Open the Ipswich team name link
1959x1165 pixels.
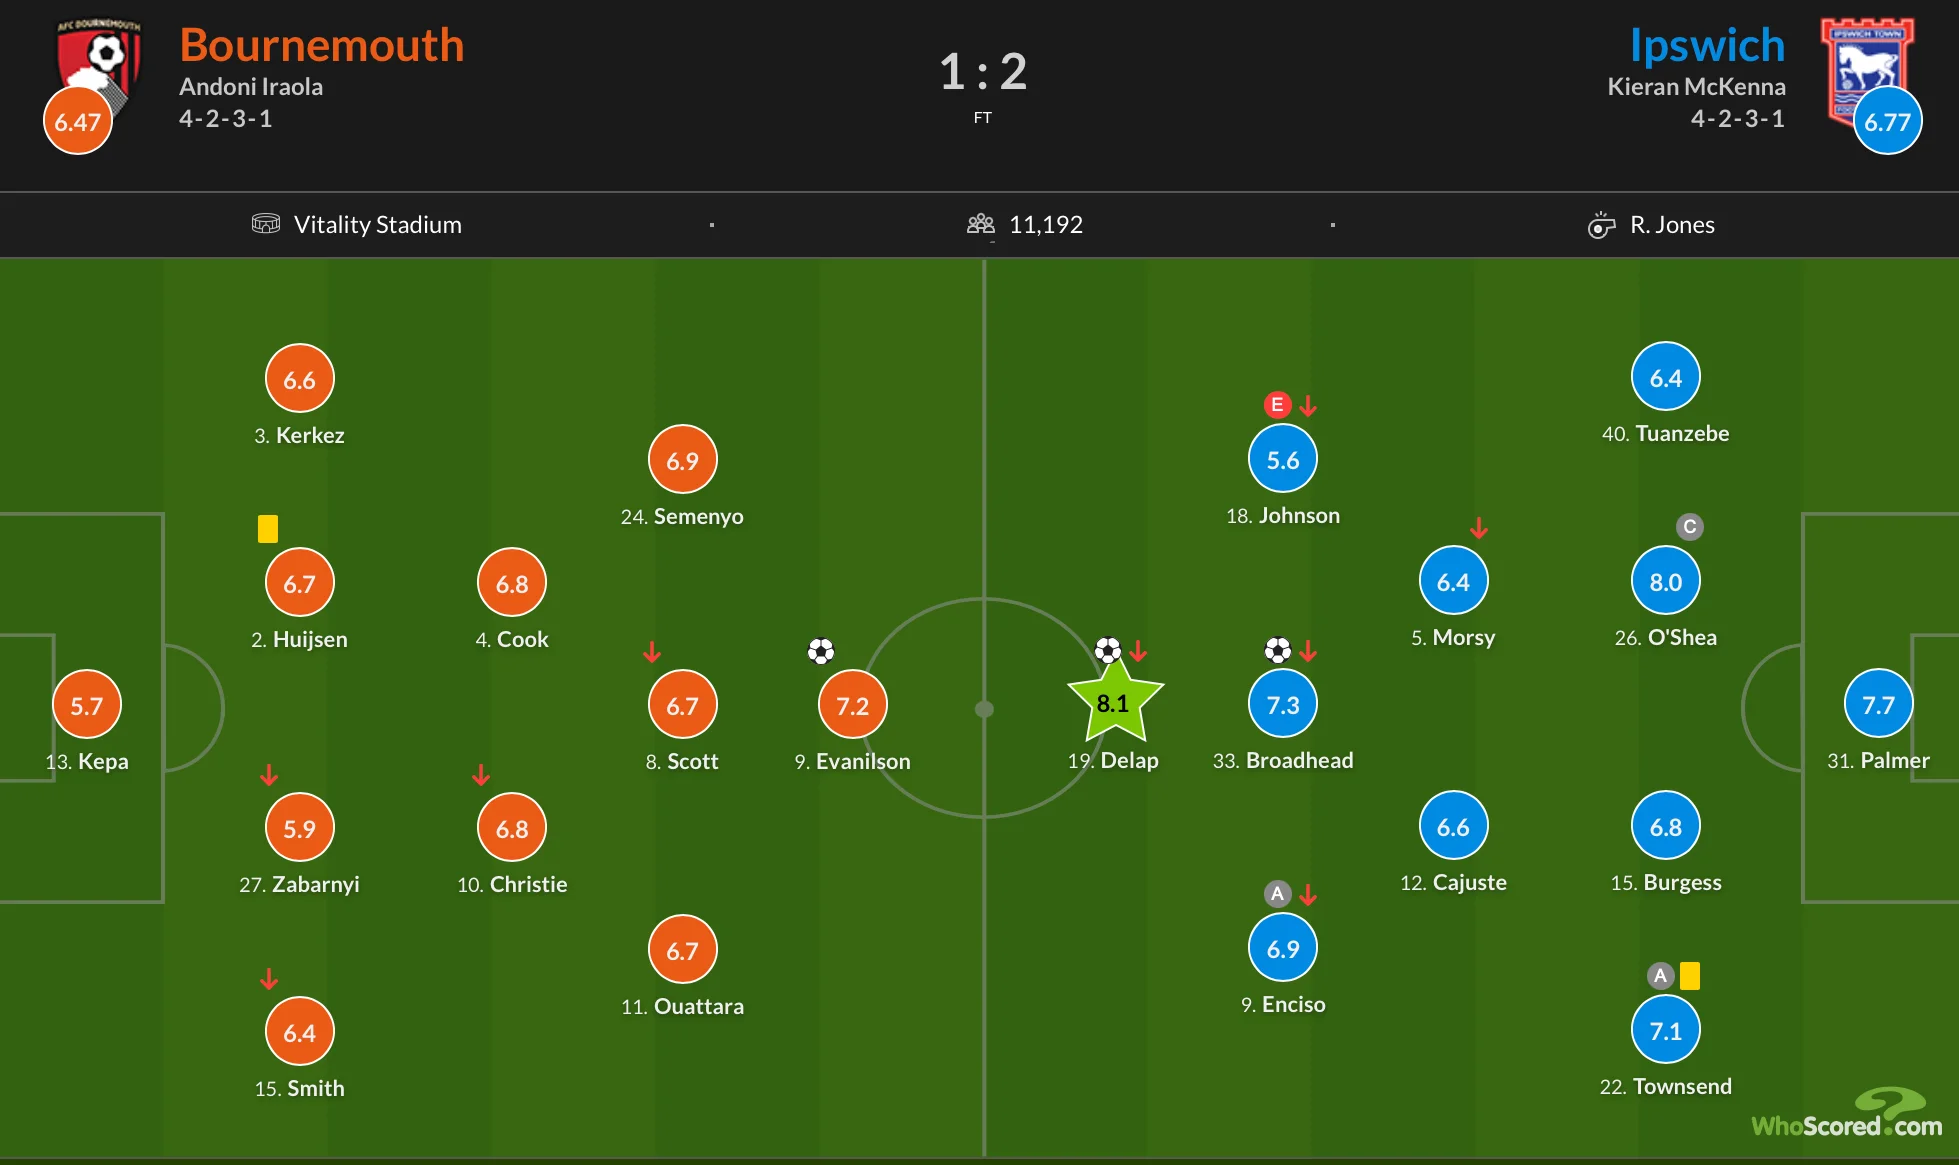[x=1707, y=45]
